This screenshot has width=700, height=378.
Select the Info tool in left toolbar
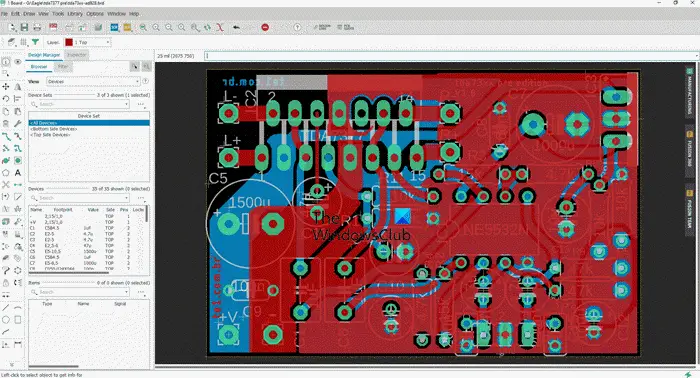pyautogui.click(x=6, y=62)
